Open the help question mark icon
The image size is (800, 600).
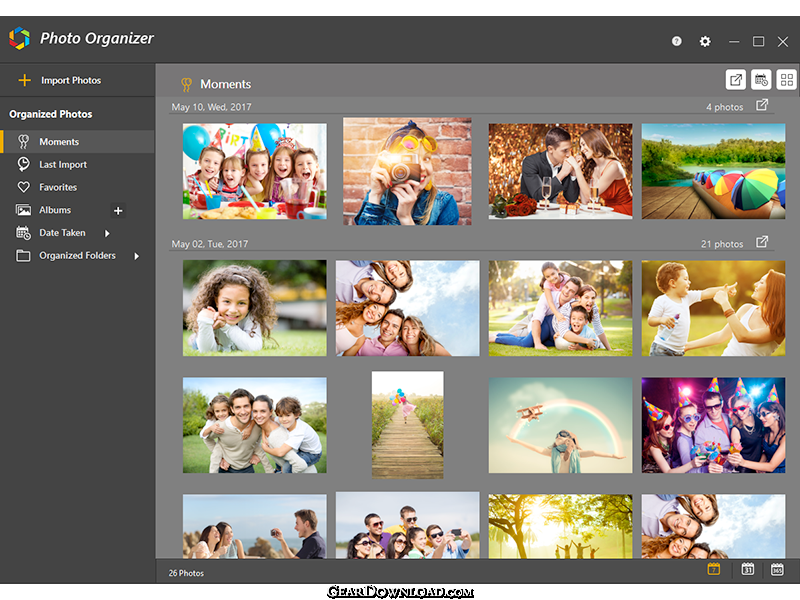click(x=677, y=41)
